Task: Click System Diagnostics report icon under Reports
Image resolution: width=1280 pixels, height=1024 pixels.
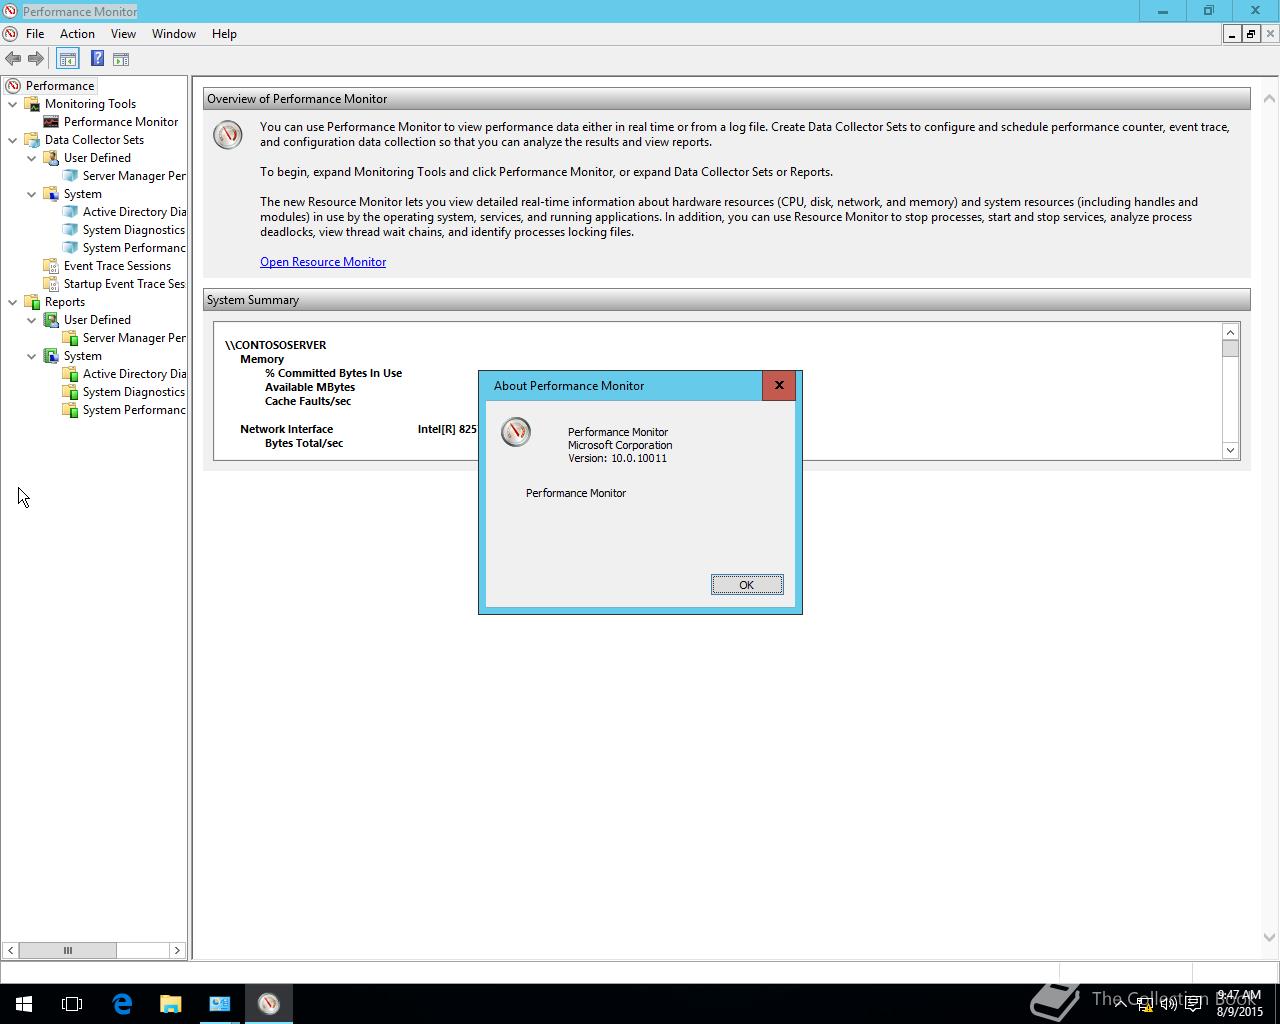Action: click(x=70, y=392)
